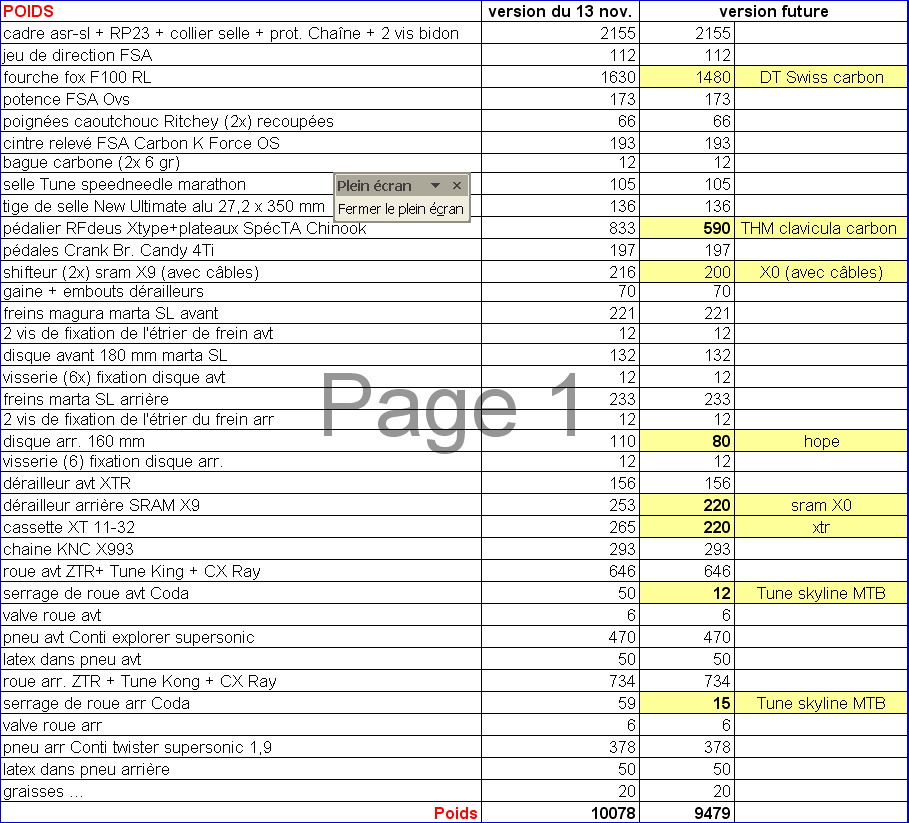Select the cassette weight value 265
The image size is (909, 823).
tap(561, 527)
